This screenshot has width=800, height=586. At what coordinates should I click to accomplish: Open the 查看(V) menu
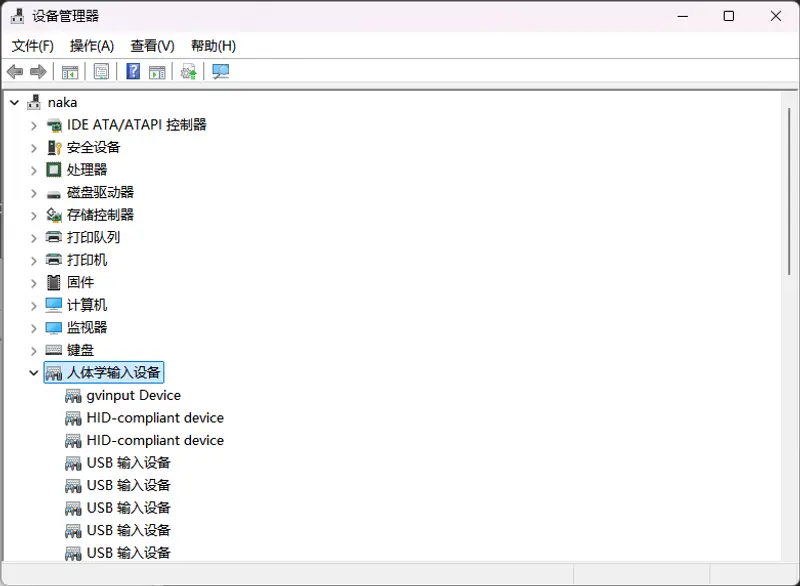[152, 45]
